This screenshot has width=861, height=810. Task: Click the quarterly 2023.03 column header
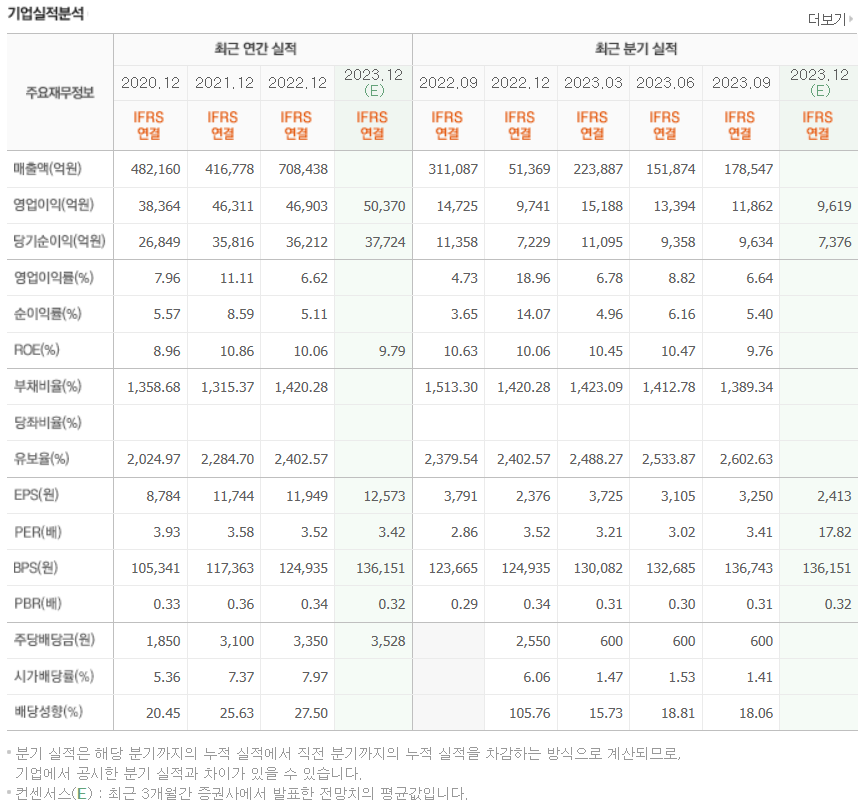pyautogui.click(x=593, y=82)
